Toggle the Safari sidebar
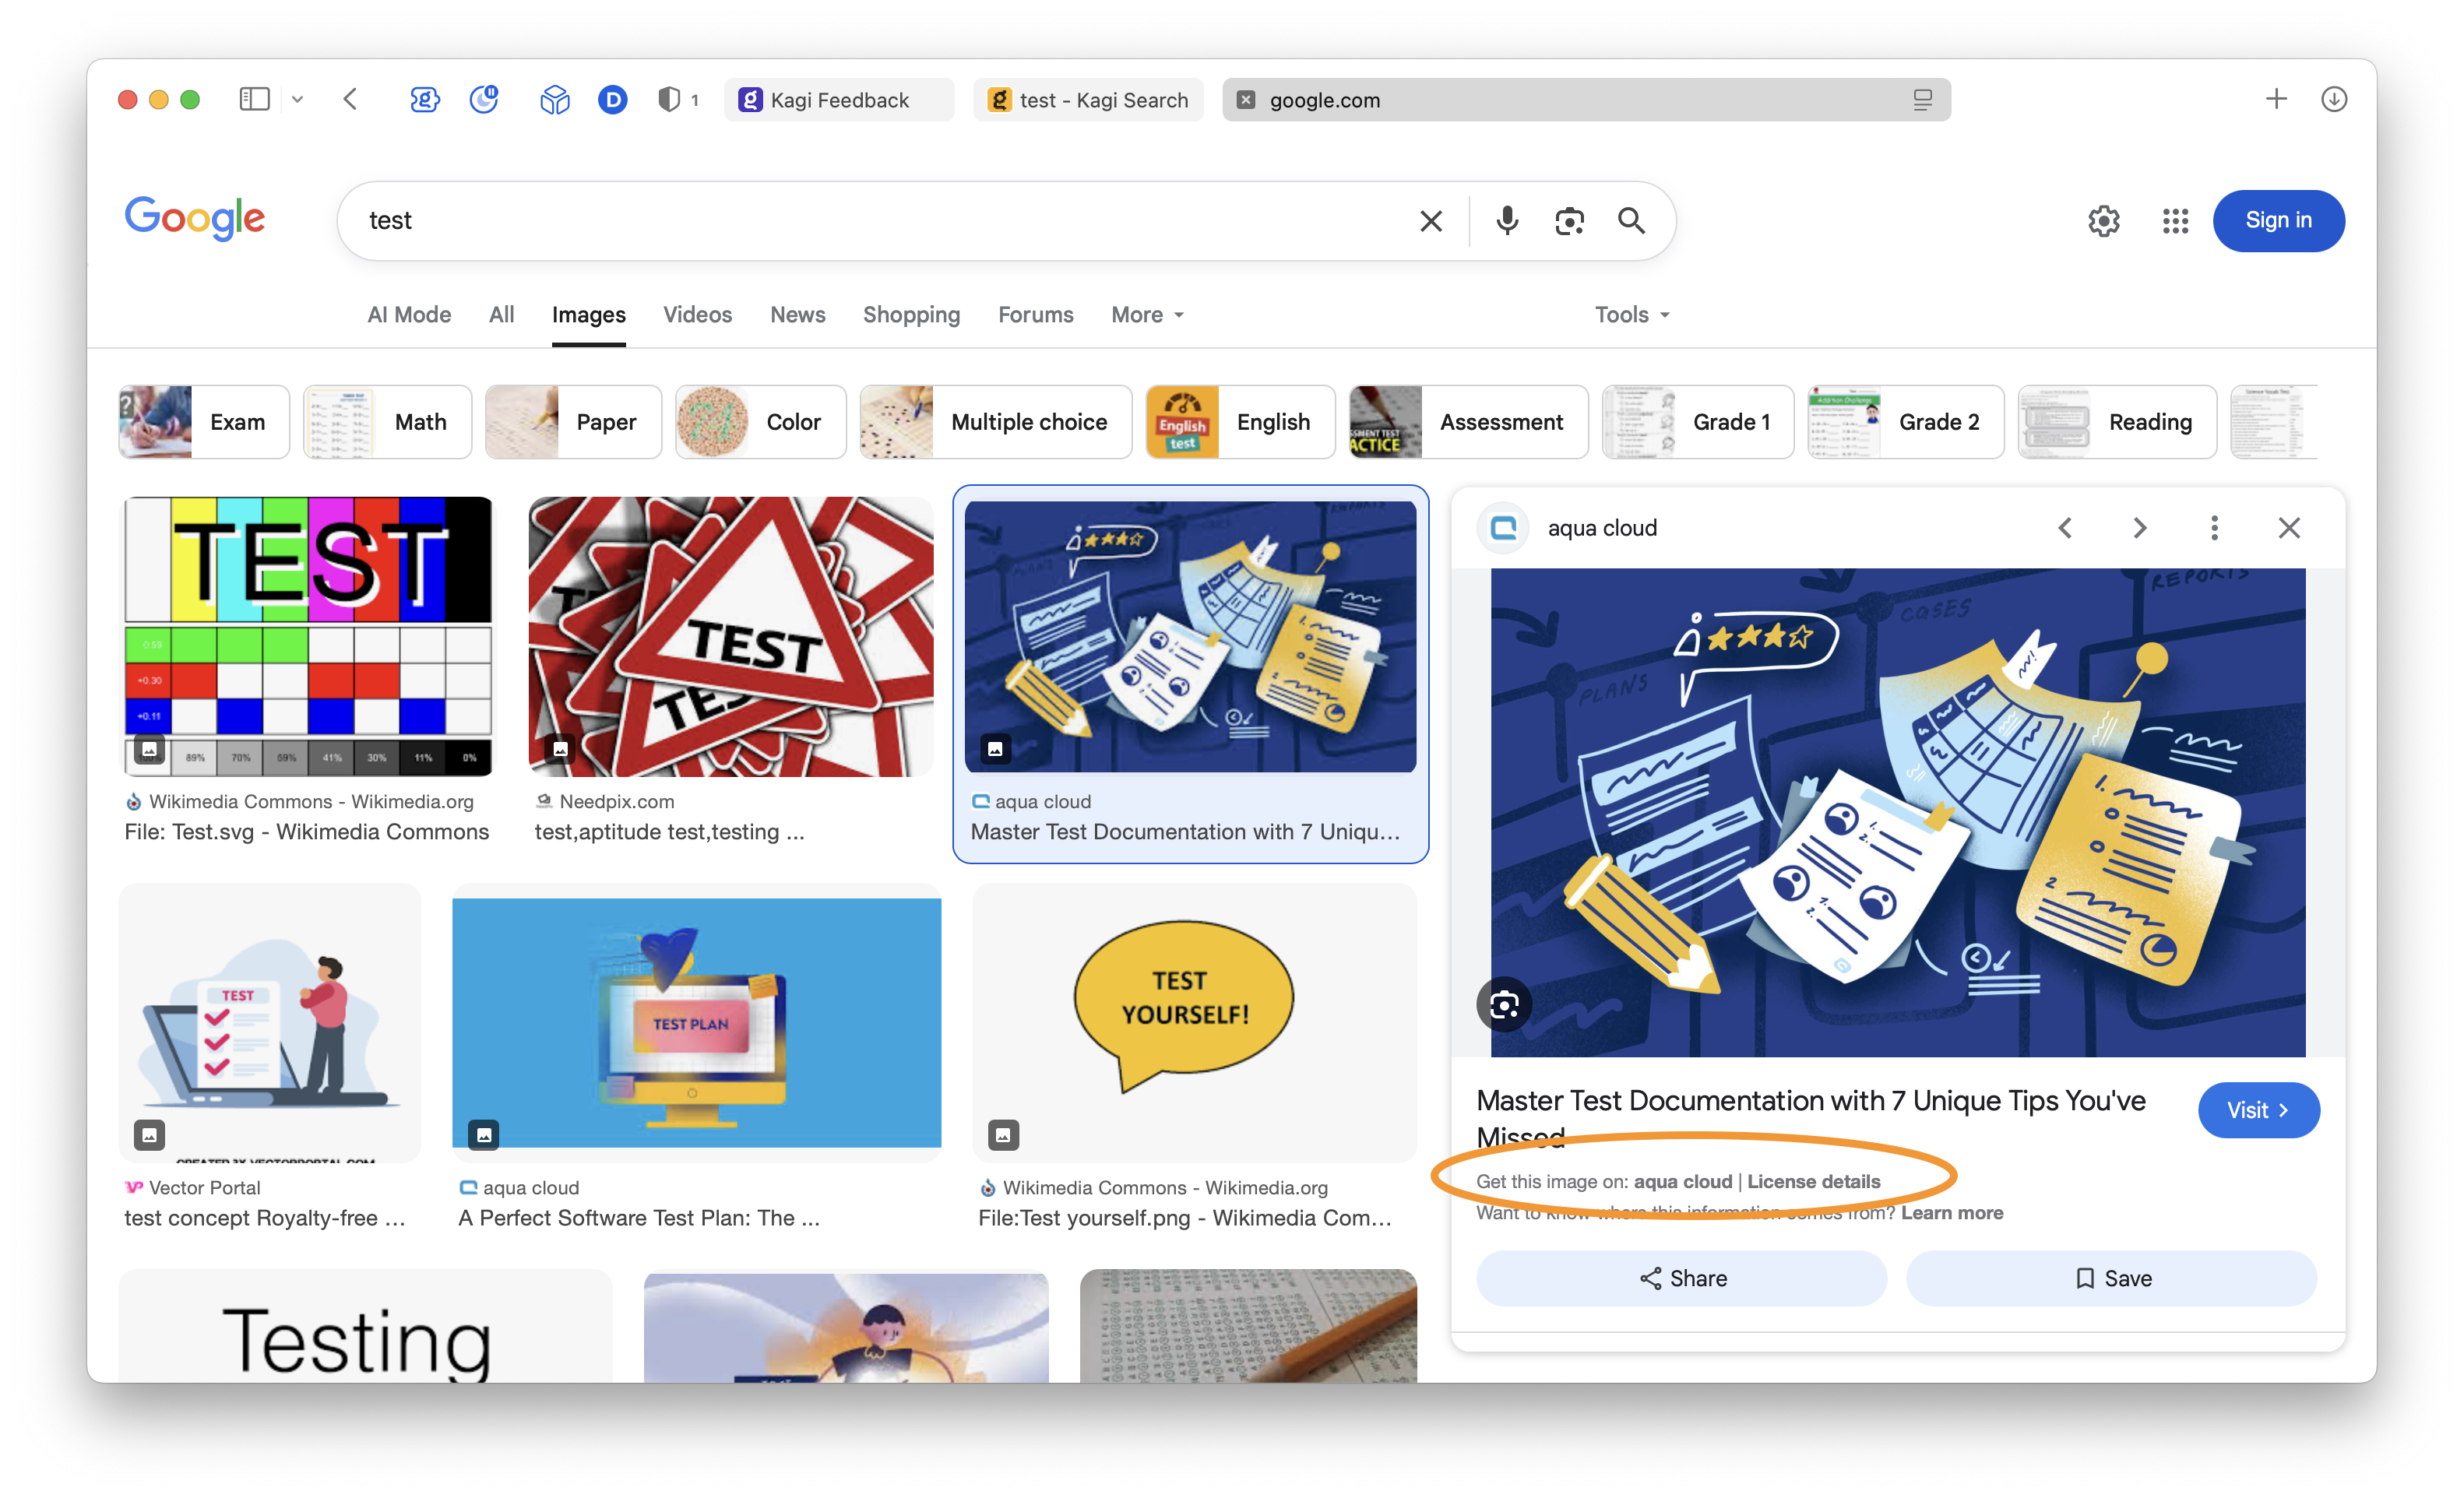 254,99
